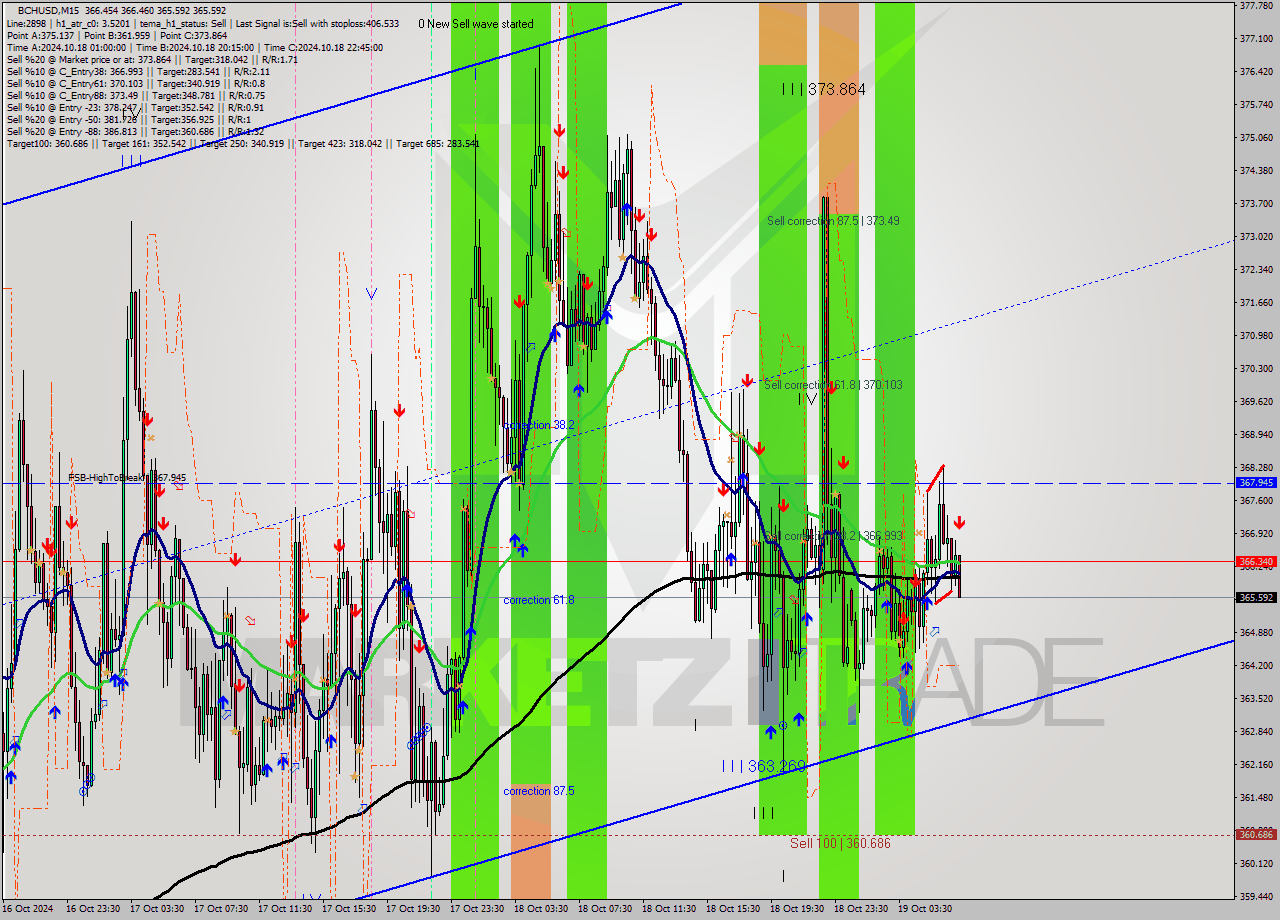Image resolution: width=1280 pixels, height=920 pixels.
Task: Select the '16 Oct 23:30' time axis label
Action: pos(93,909)
